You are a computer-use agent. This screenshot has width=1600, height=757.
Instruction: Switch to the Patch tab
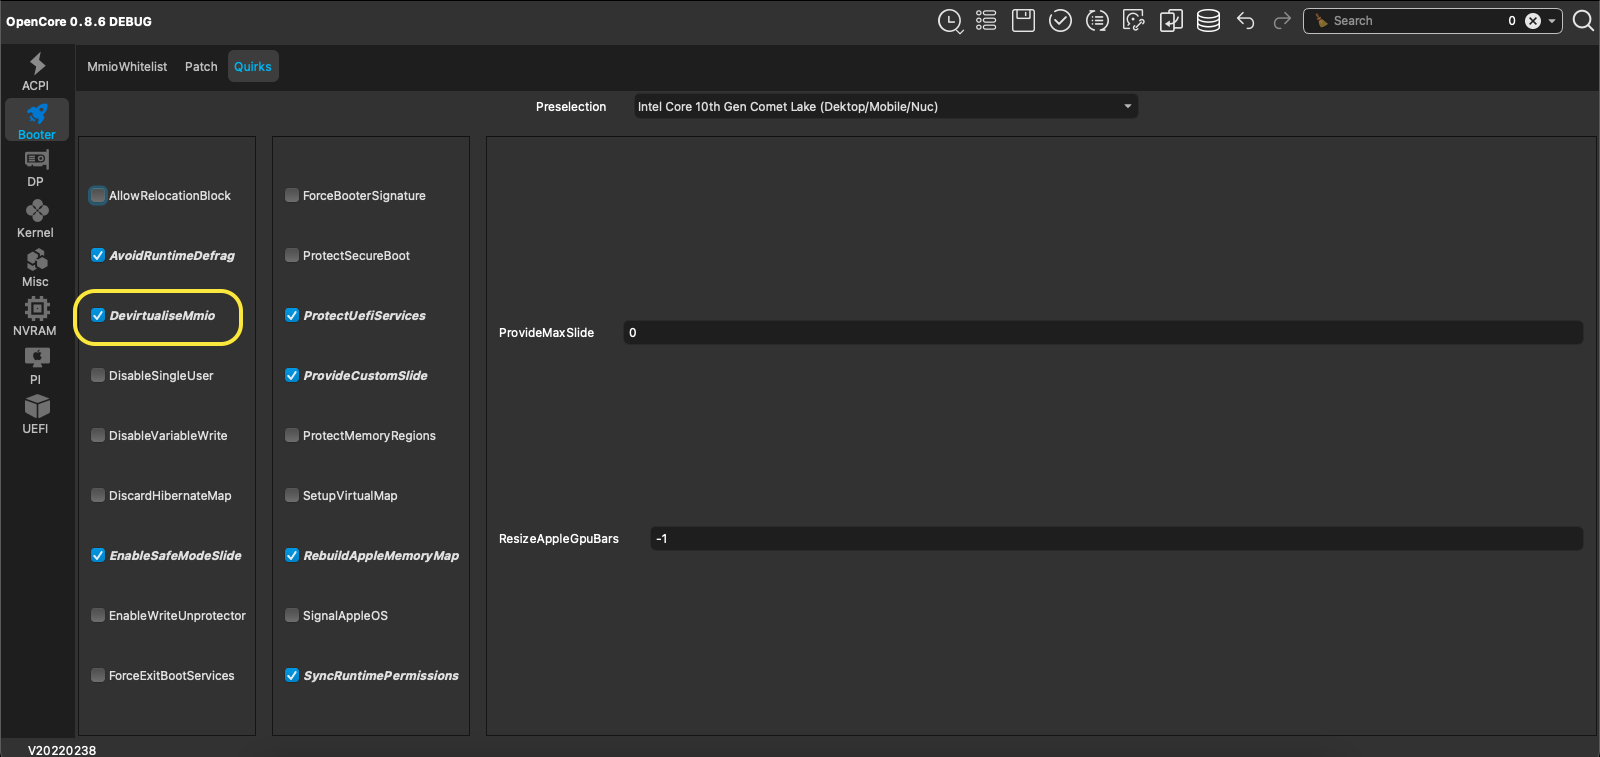click(201, 67)
